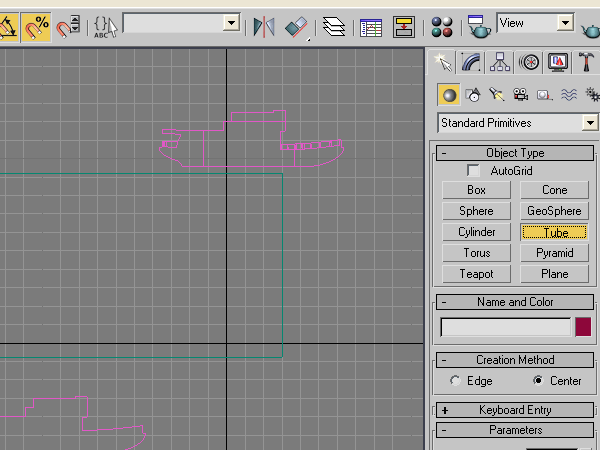Image resolution: width=600 pixels, height=450 pixels.
Task: Open the render View type dropdown
Action: (x=565, y=23)
